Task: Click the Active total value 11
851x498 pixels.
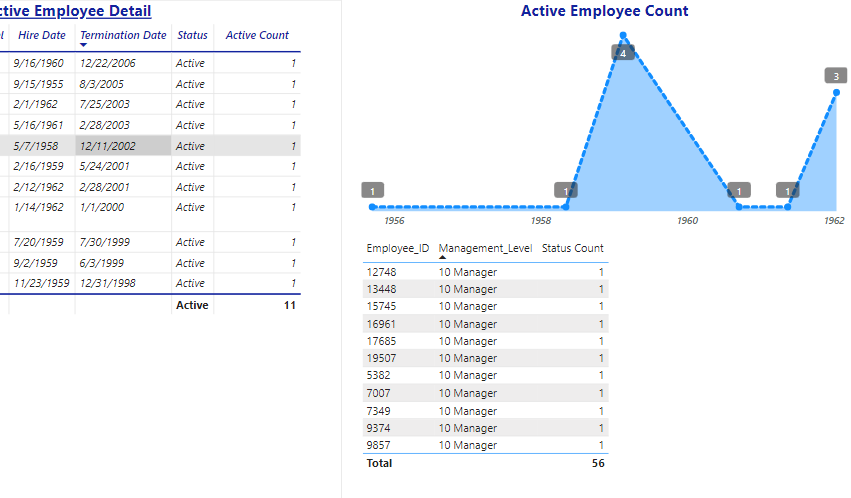Action: [x=290, y=305]
